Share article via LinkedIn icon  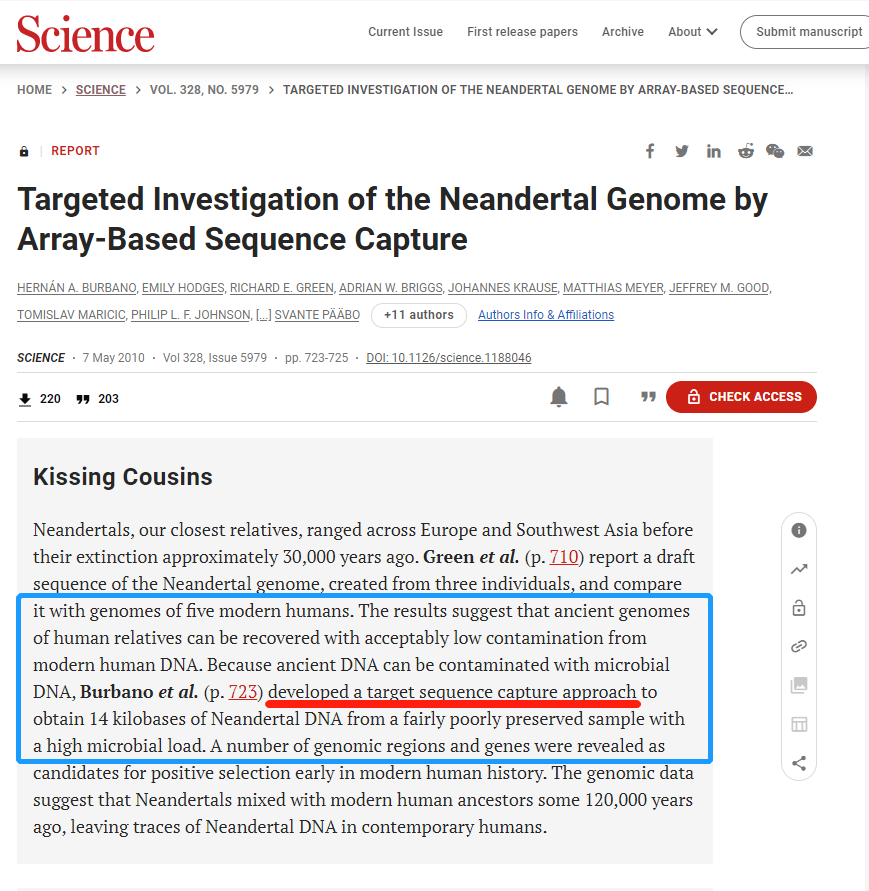714,151
